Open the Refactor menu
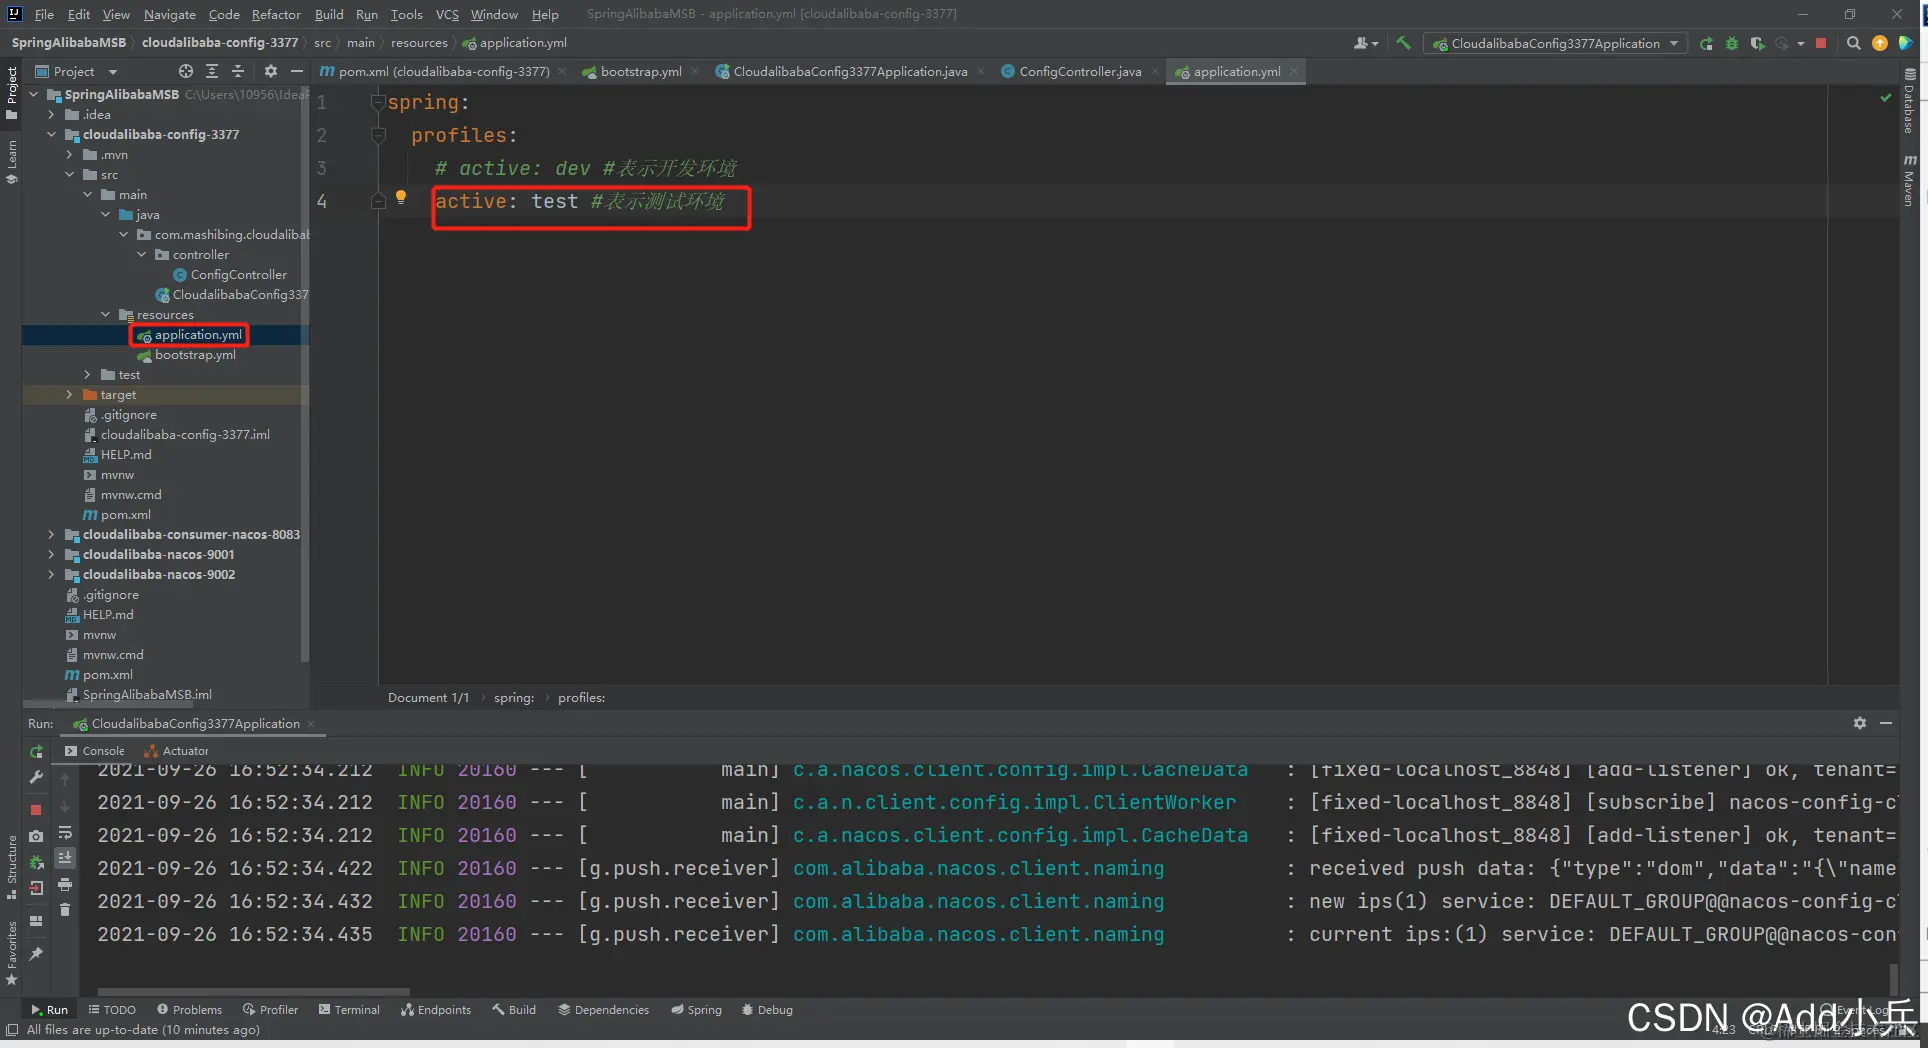 tap(276, 14)
